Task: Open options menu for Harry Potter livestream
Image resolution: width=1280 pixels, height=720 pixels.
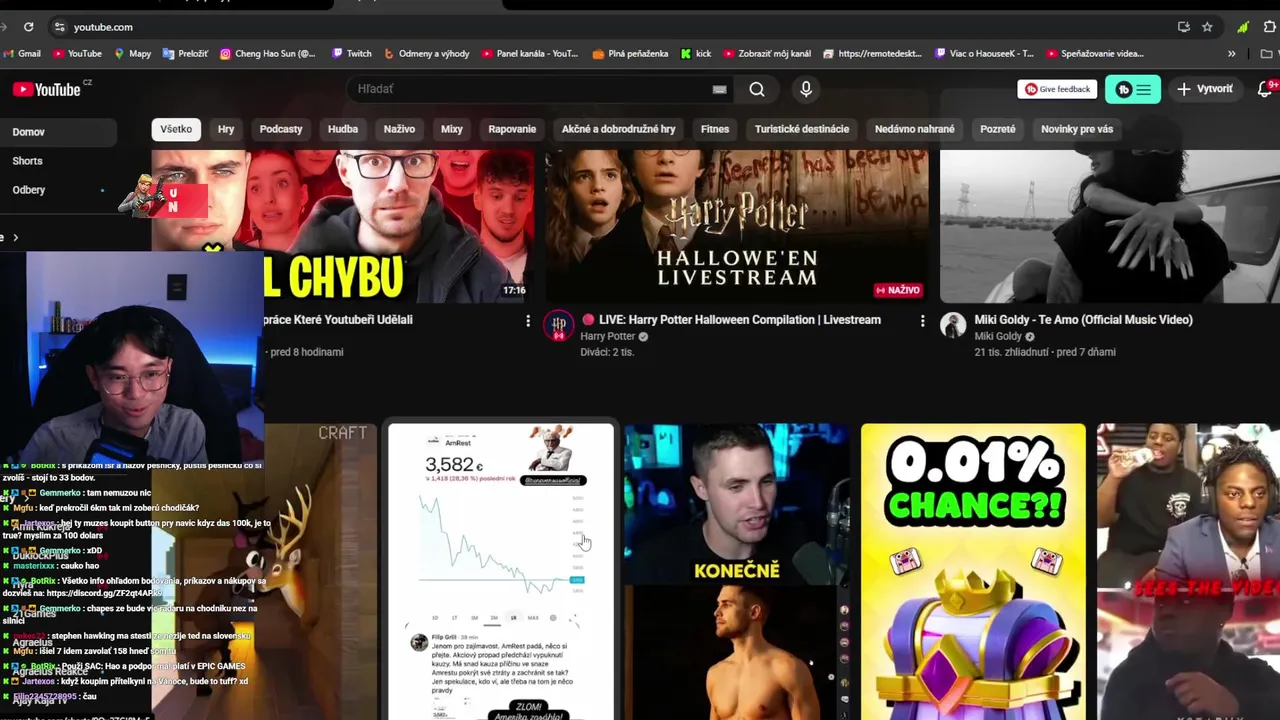Action: click(x=922, y=320)
